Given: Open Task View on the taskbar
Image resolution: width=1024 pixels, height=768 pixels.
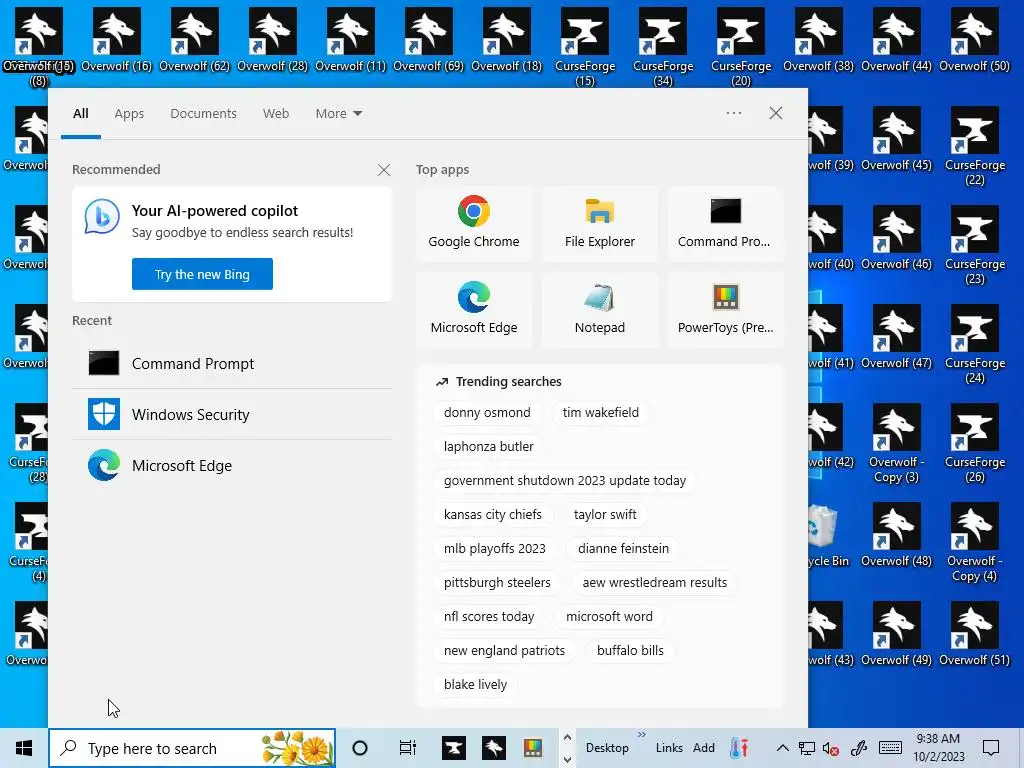Looking at the screenshot, I should pos(408,748).
